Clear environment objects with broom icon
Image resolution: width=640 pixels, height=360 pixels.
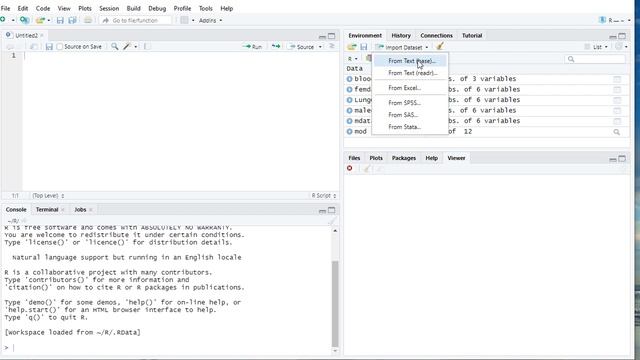pyautogui.click(x=440, y=47)
